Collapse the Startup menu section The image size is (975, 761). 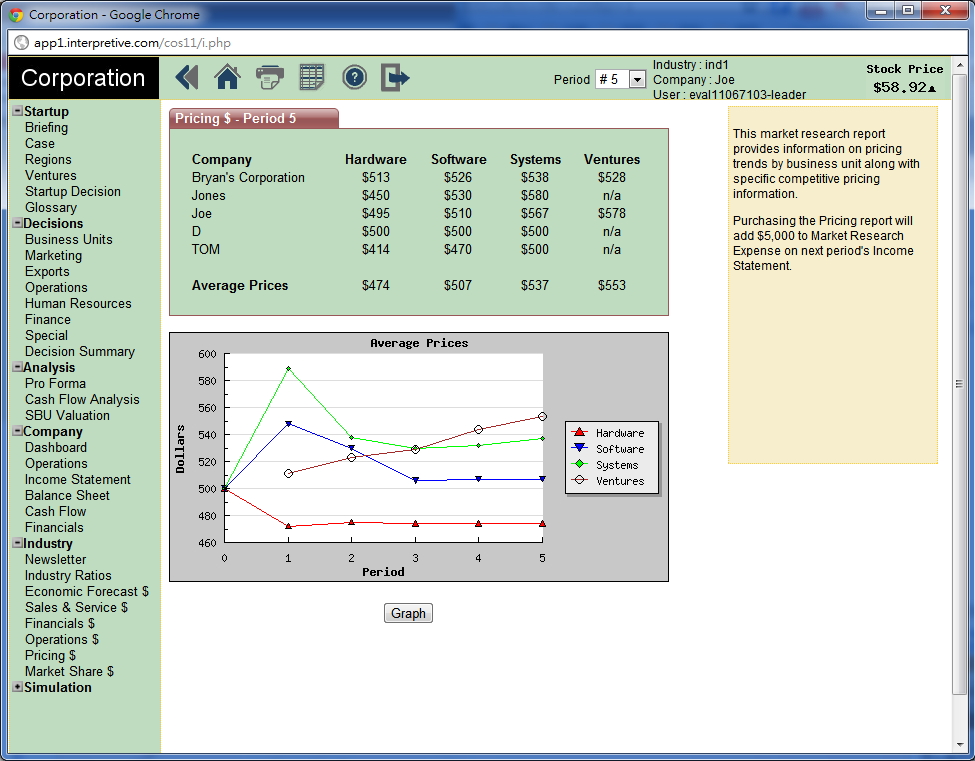17,112
